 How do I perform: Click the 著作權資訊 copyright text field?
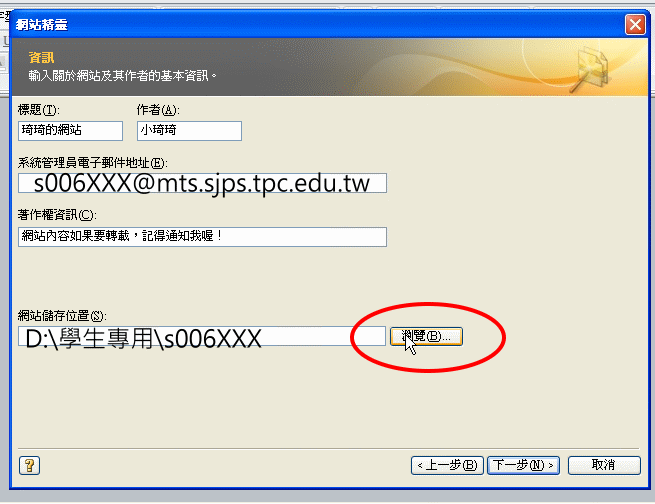[202, 237]
